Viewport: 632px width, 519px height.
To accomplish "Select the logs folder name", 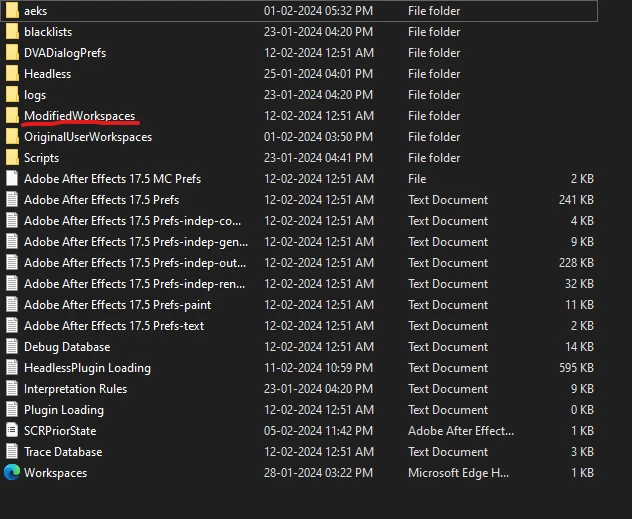I will pos(35,95).
